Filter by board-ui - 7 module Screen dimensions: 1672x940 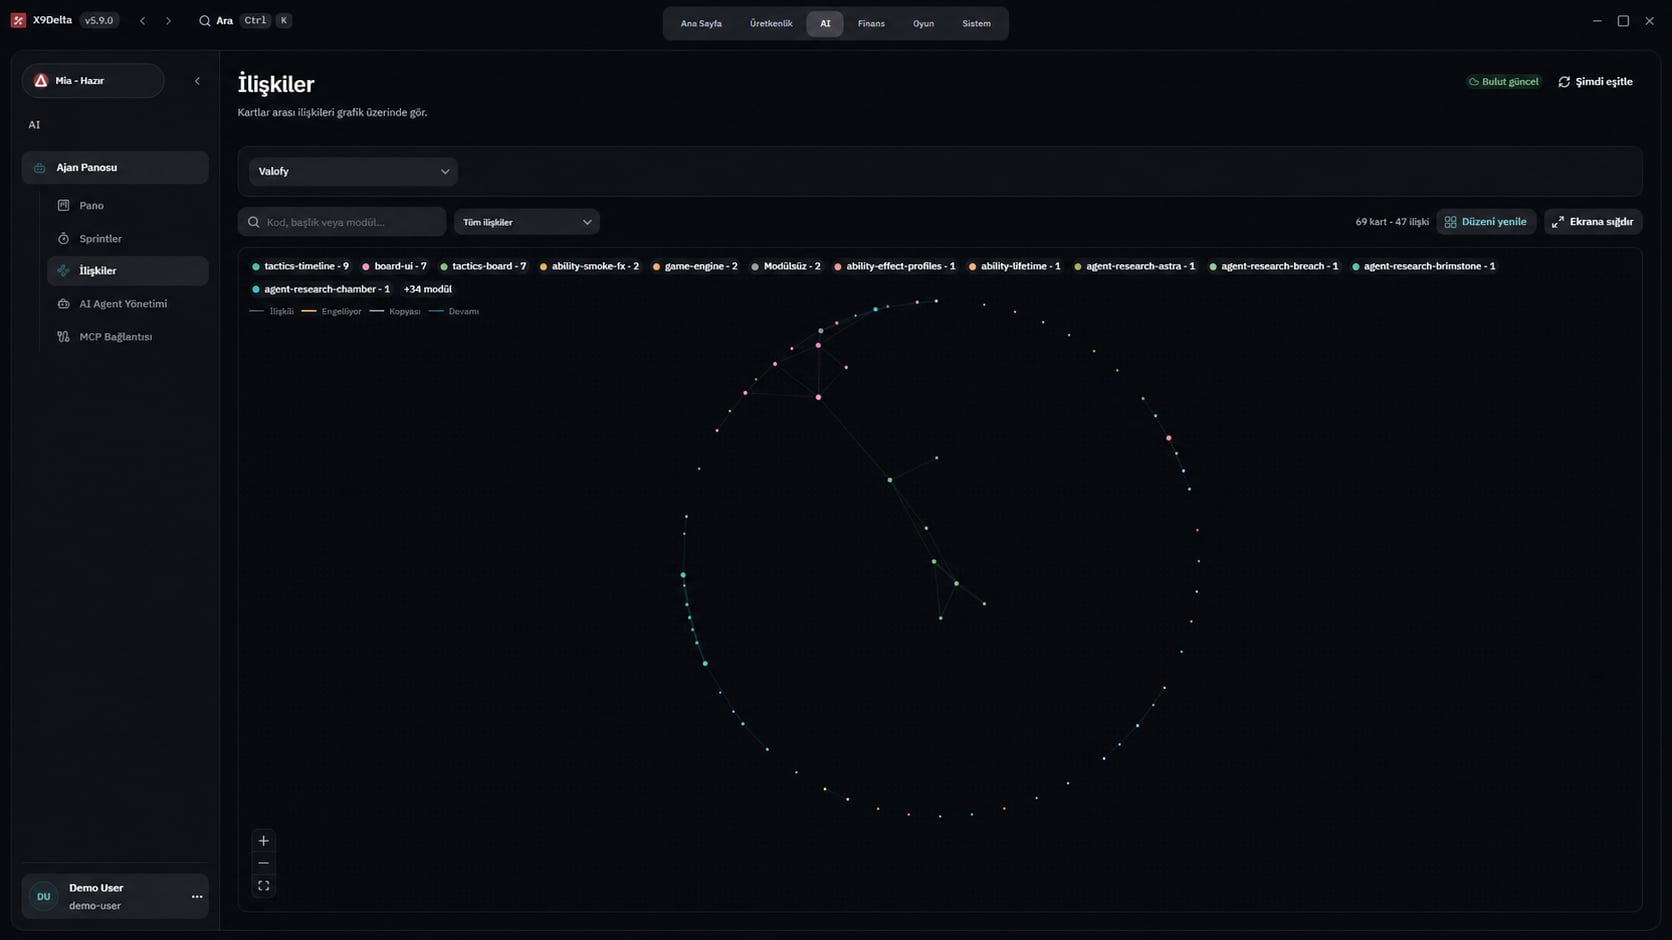coord(394,266)
